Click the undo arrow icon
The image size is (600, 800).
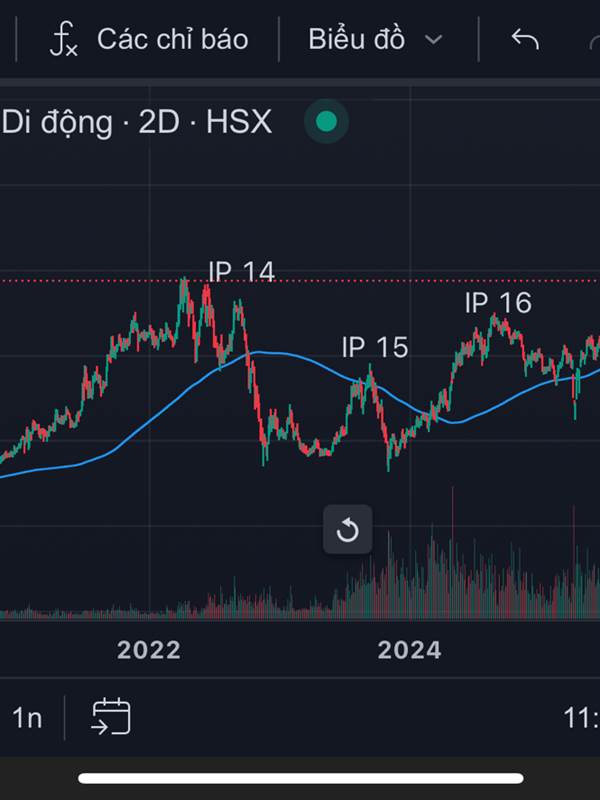pos(525,39)
